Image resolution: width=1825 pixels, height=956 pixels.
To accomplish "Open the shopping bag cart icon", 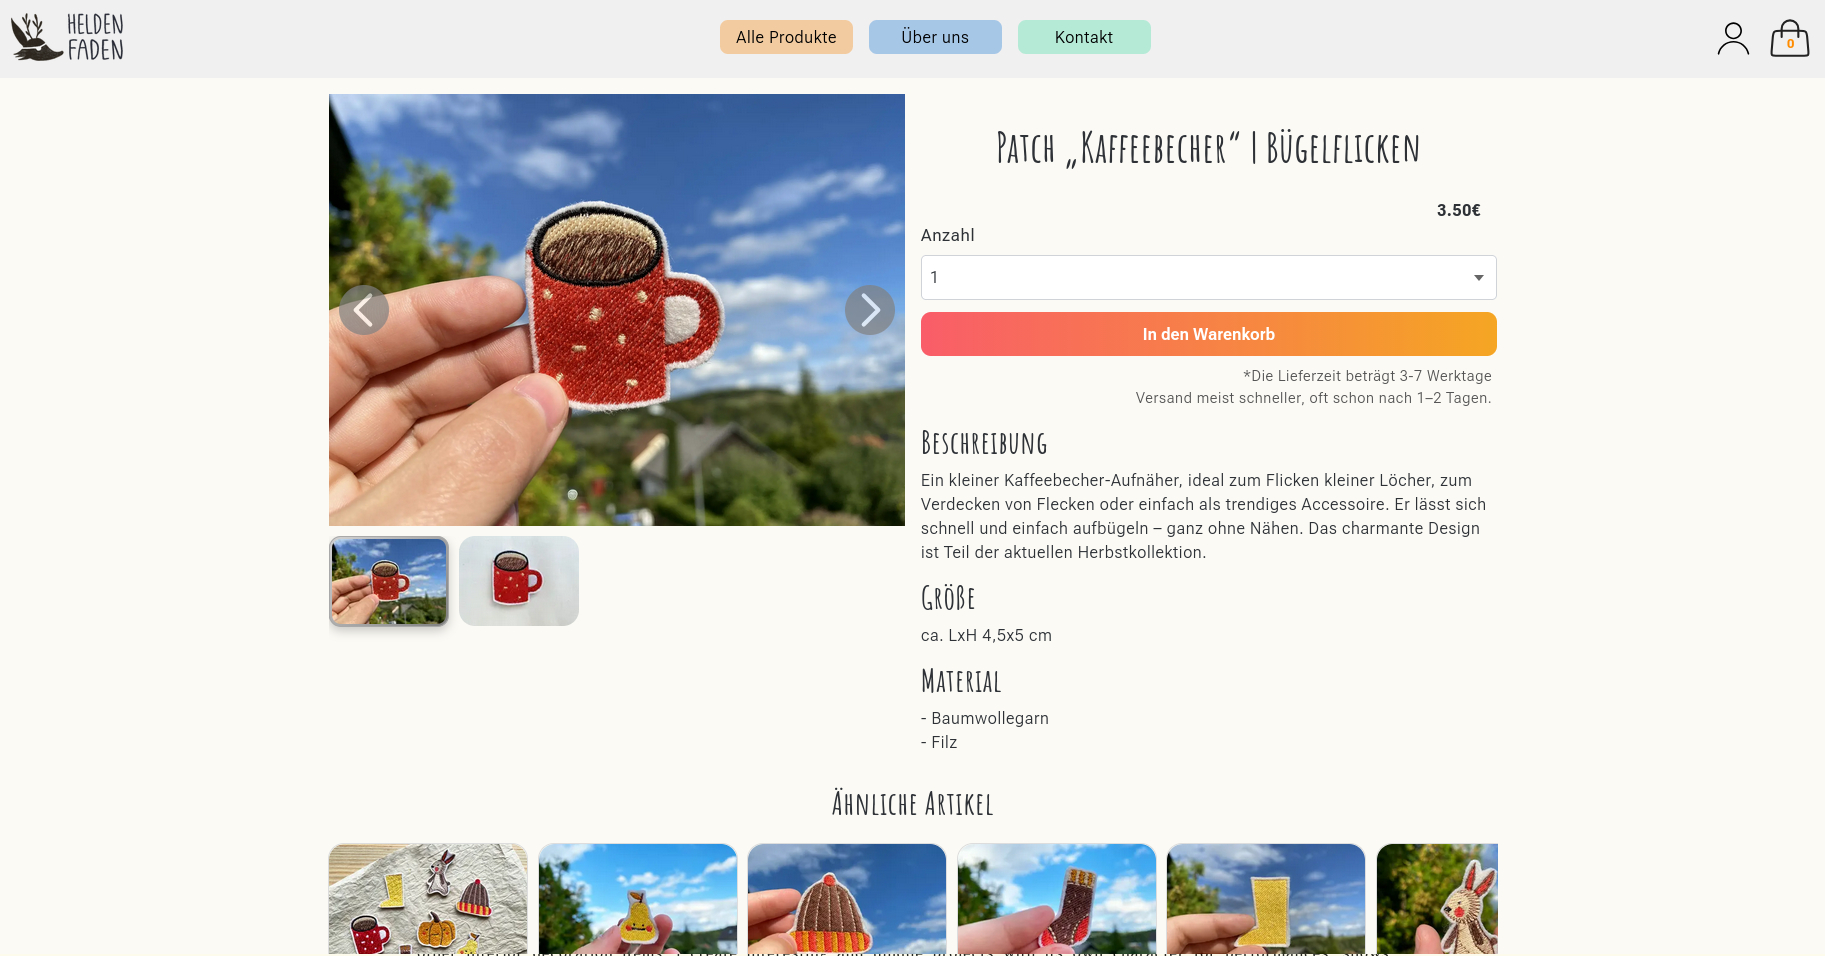I will [x=1790, y=39].
